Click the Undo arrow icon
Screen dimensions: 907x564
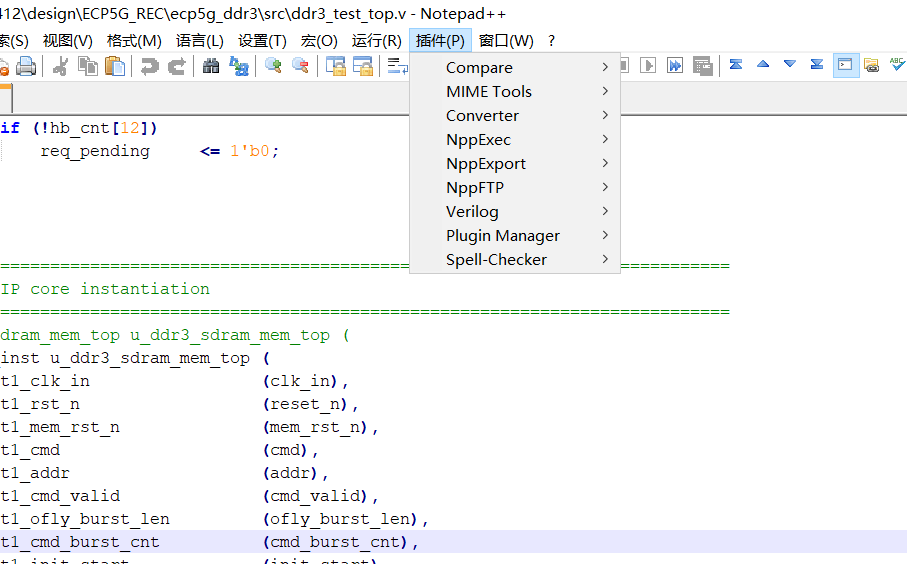(x=149, y=66)
